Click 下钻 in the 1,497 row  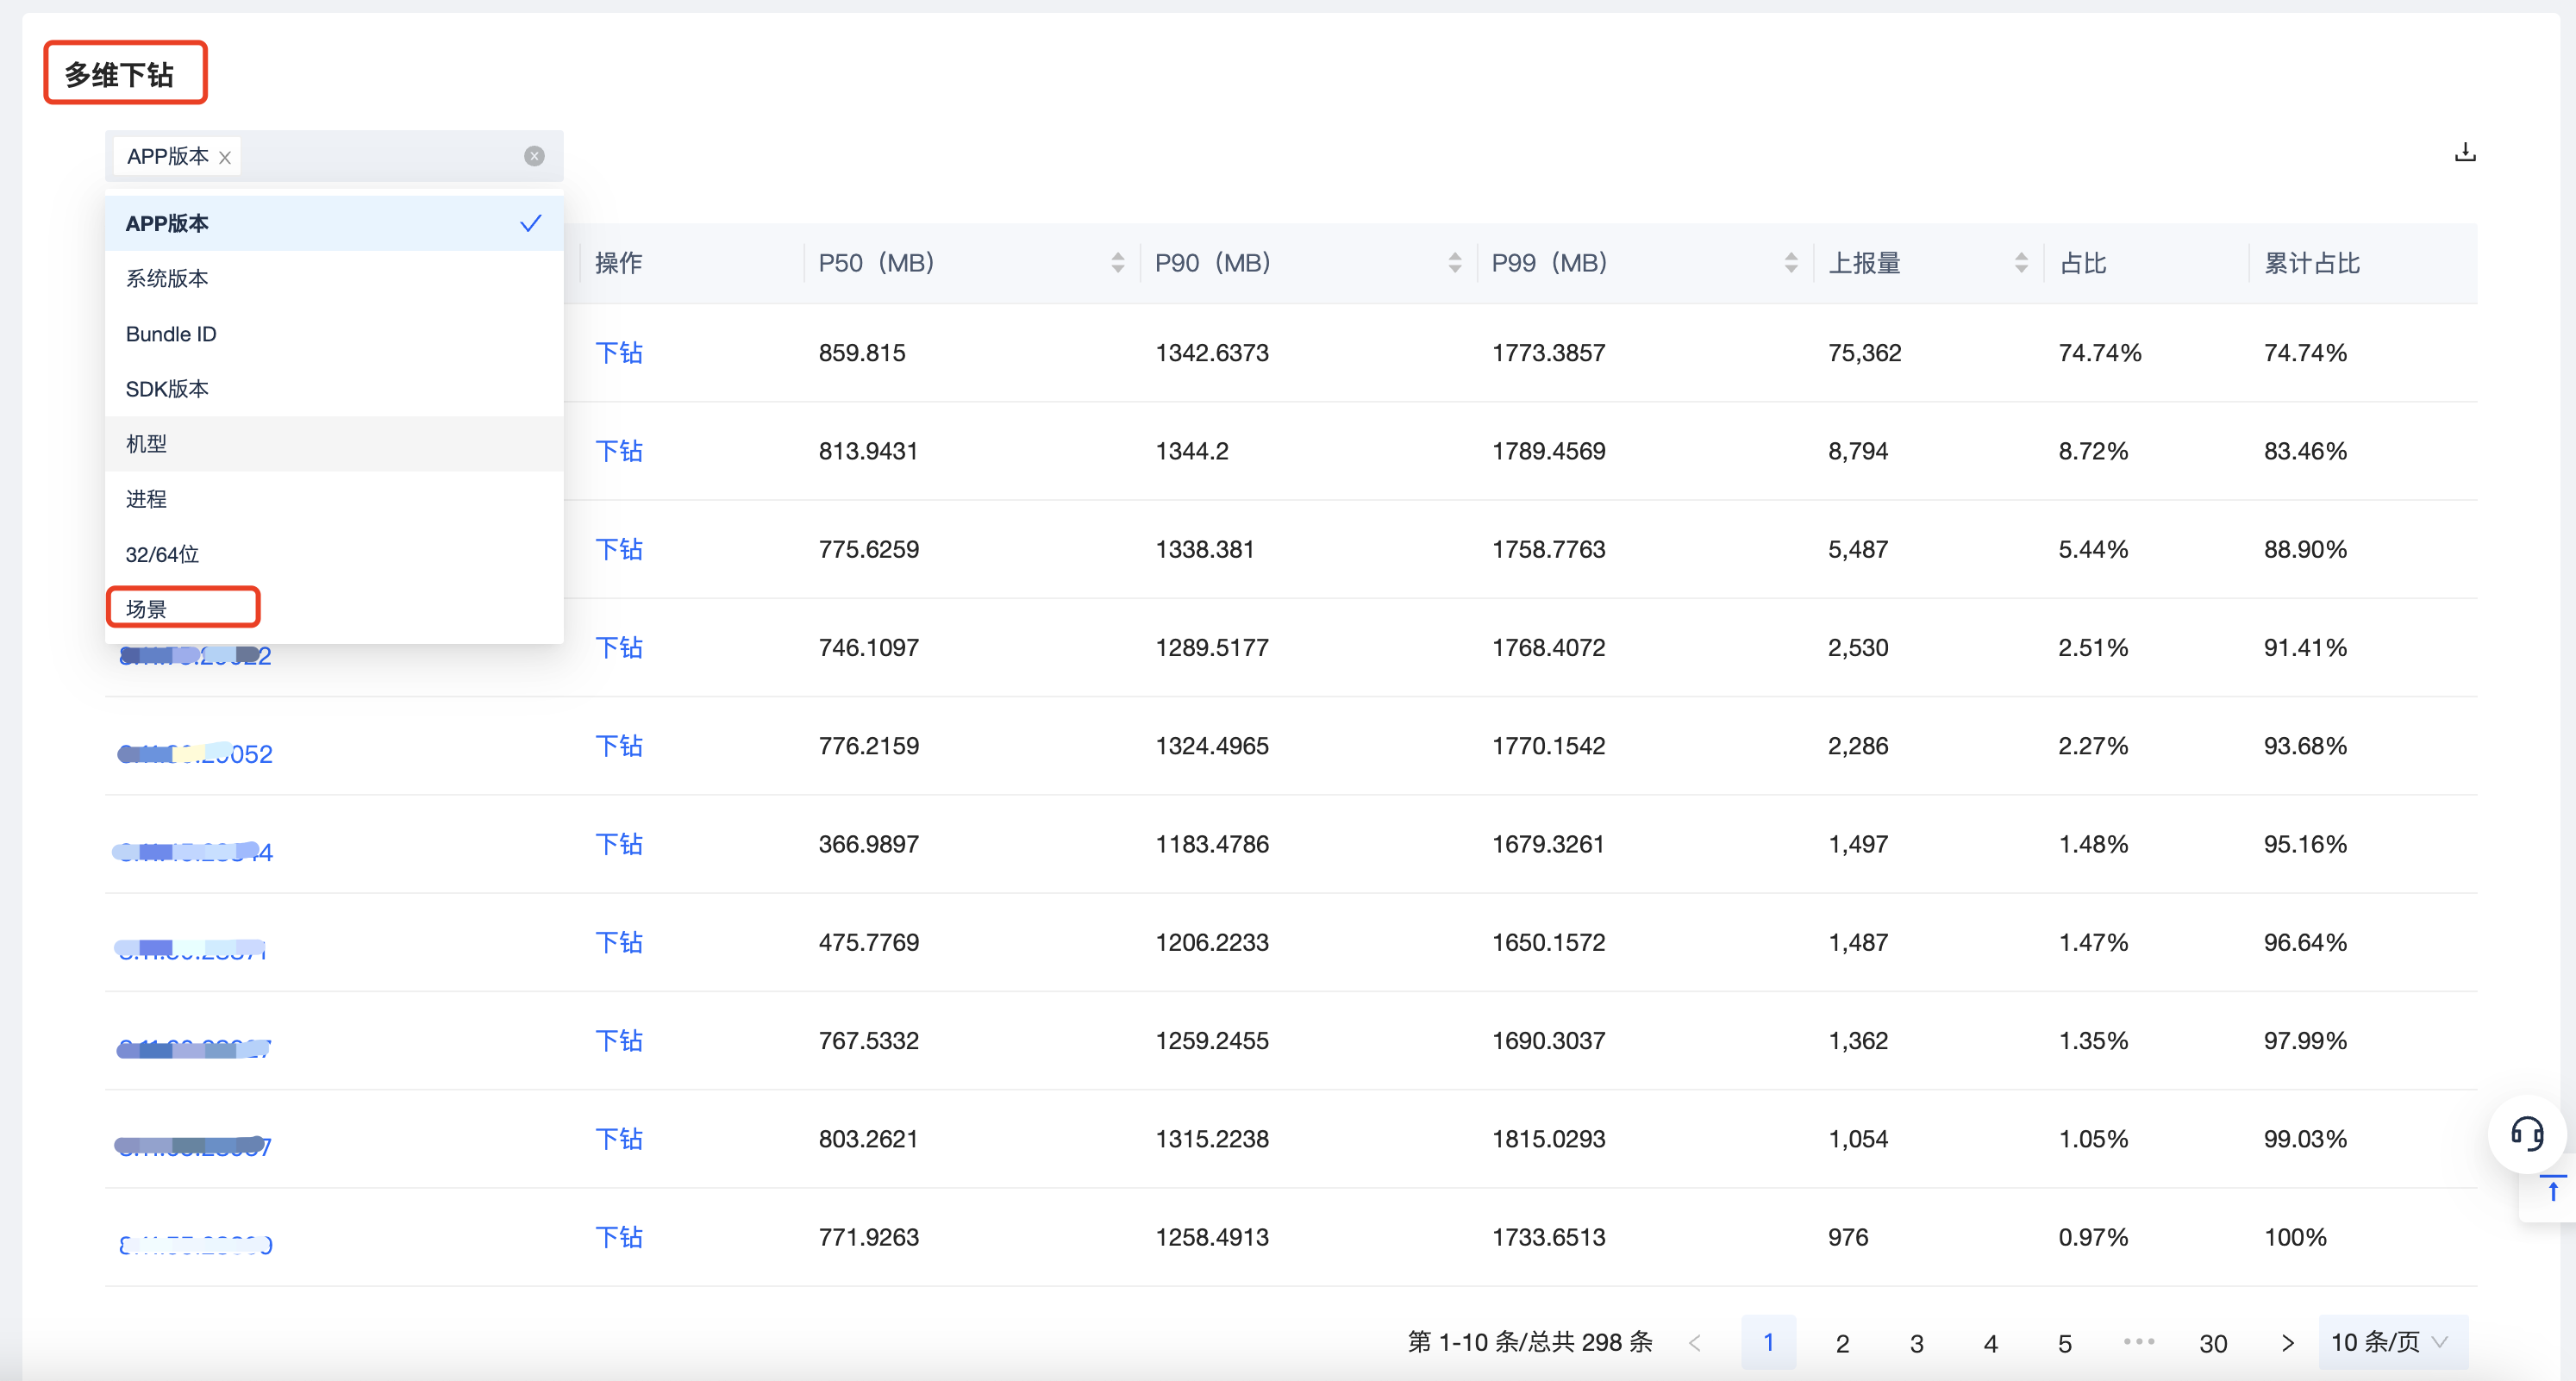point(619,844)
